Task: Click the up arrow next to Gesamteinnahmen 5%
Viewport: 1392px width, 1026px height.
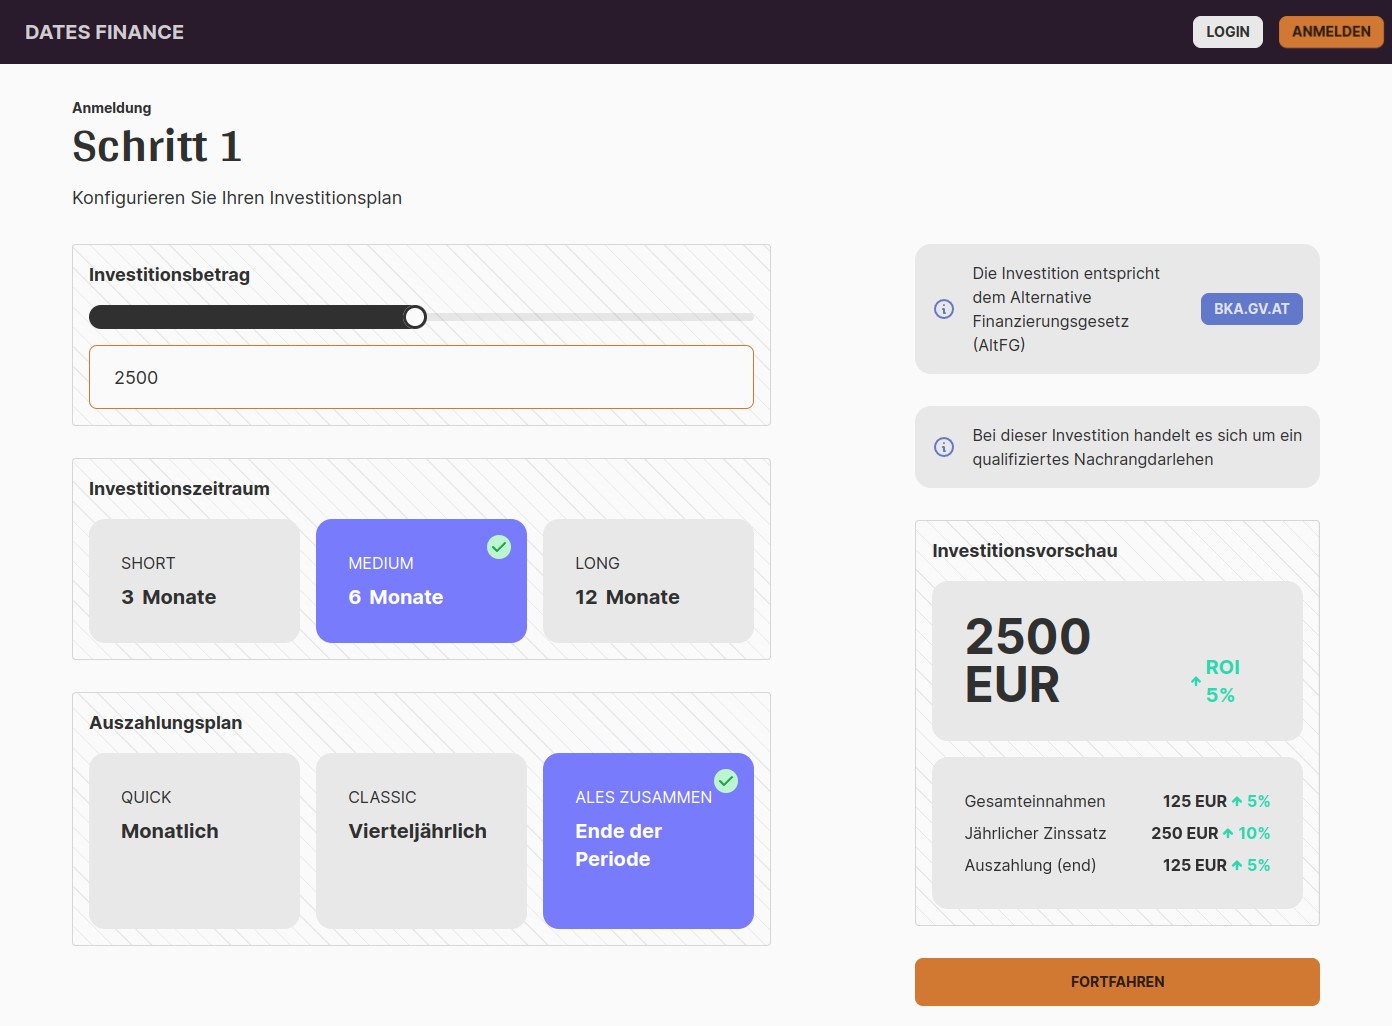Action: [x=1238, y=800]
